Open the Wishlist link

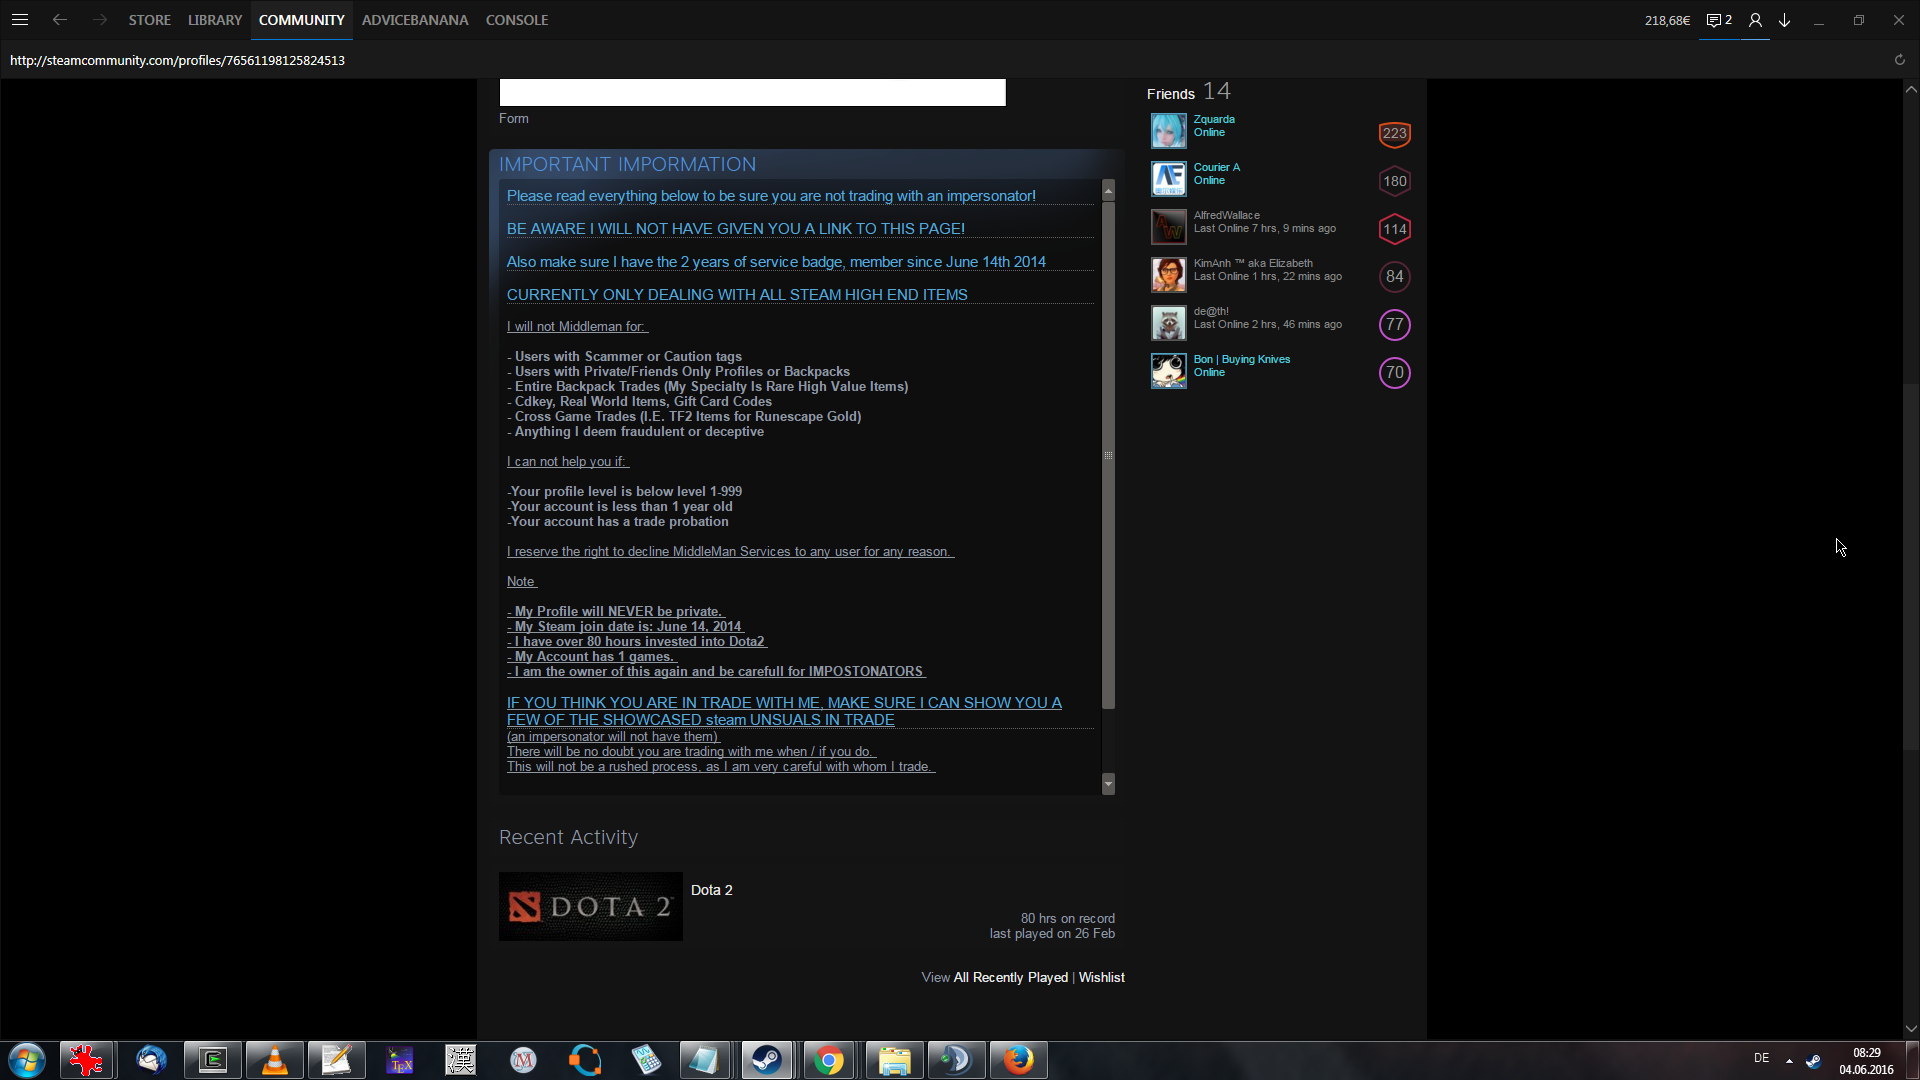click(1101, 977)
